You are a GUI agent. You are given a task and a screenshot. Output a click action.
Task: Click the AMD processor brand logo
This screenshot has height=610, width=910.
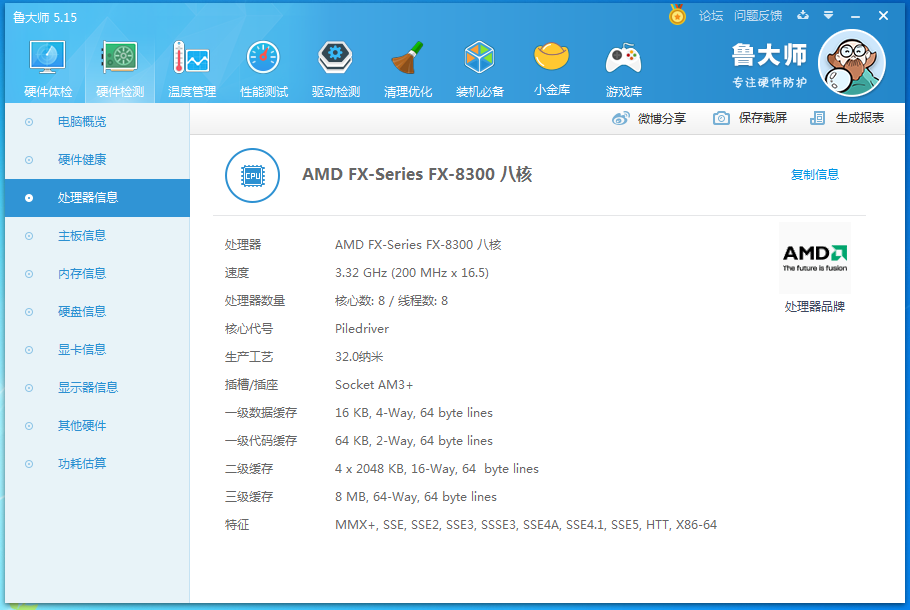coord(815,258)
